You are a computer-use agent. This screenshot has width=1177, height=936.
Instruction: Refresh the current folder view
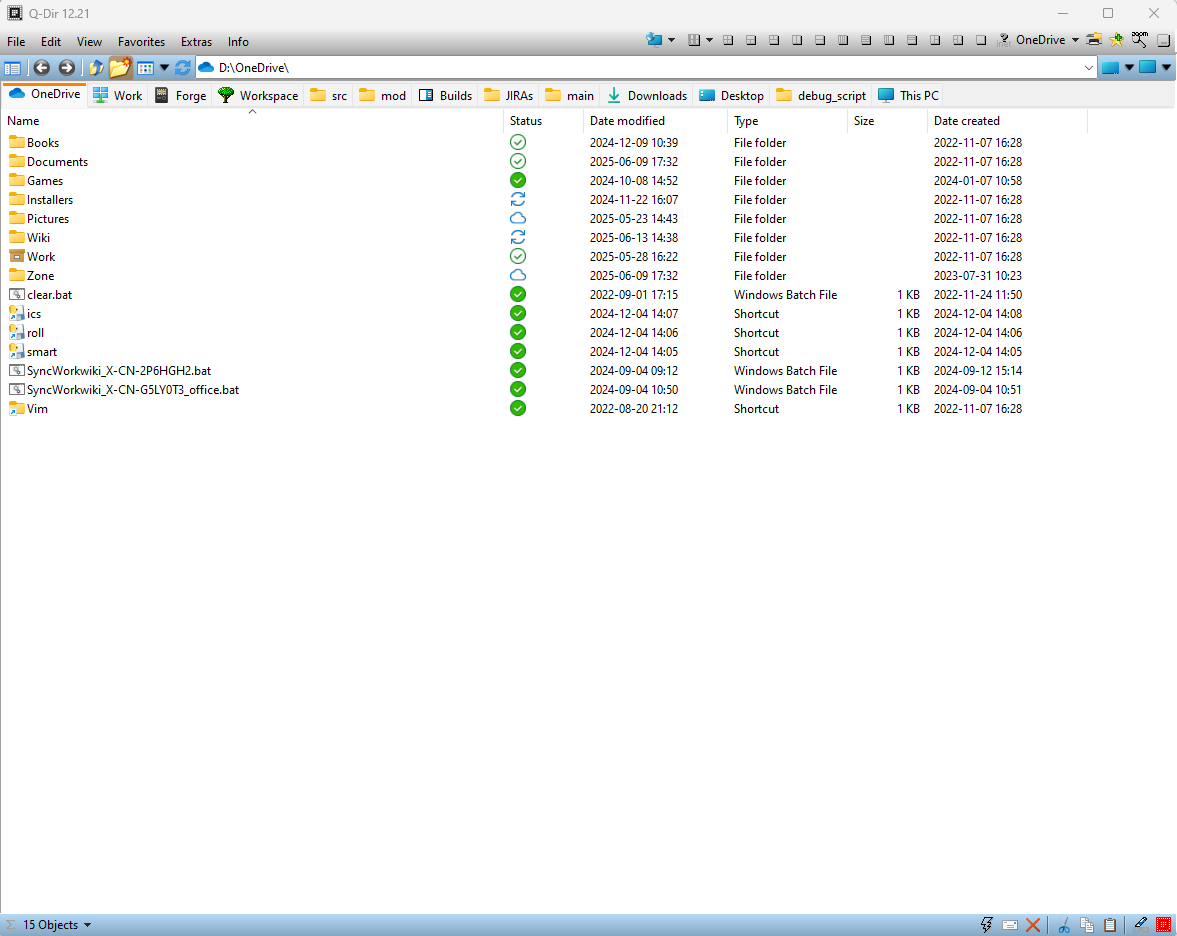(x=183, y=68)
